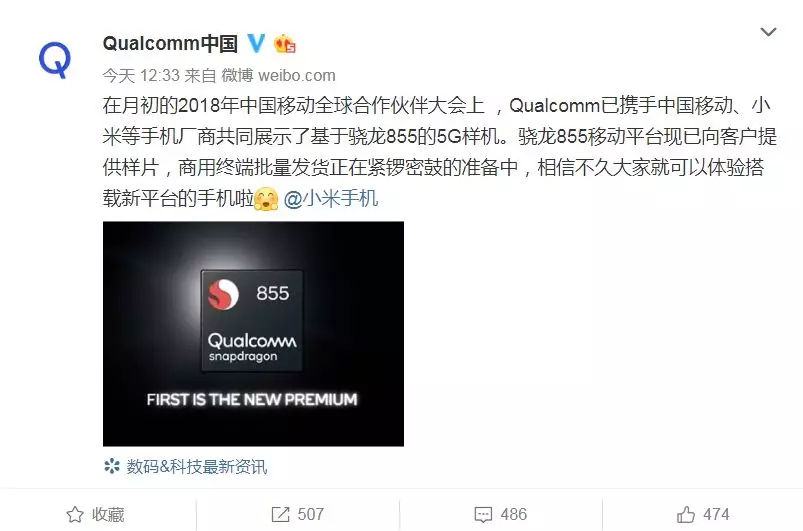The height and width of the screenshot is (531, 803).
Task: Click the hugging face emoji in post
Action: tap(266, 199)
